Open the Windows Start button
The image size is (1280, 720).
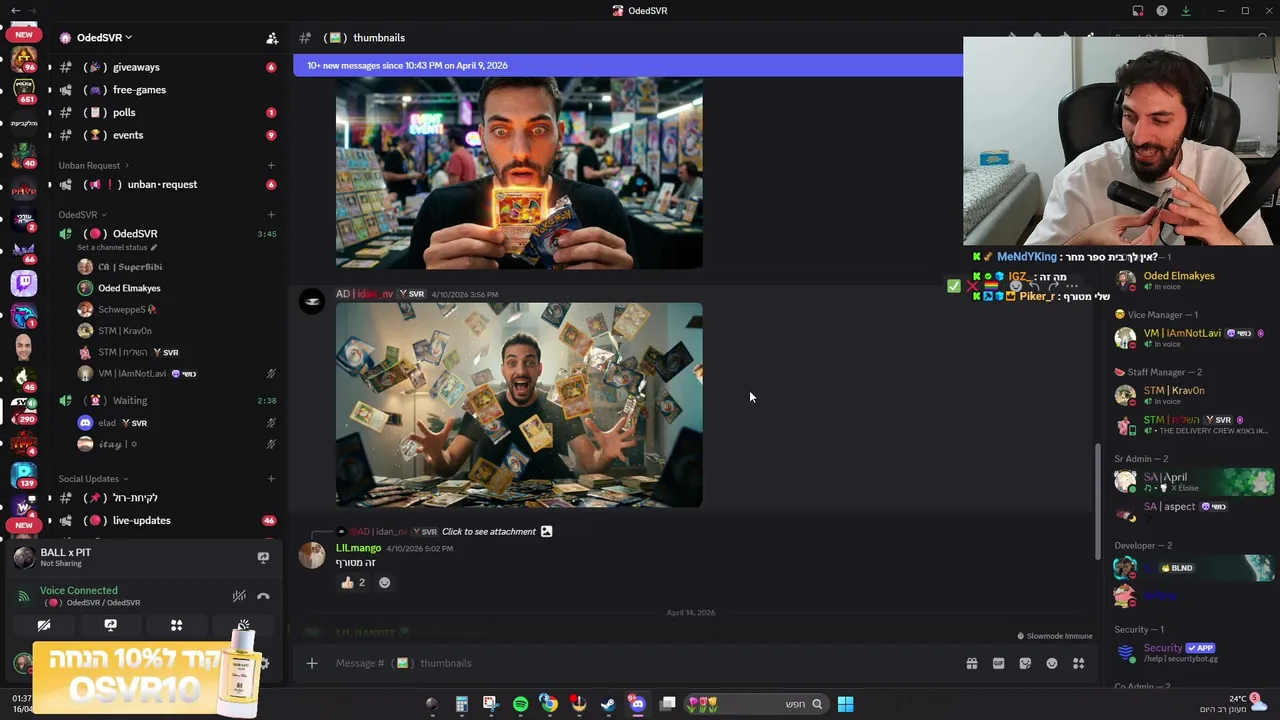point(845,704)
